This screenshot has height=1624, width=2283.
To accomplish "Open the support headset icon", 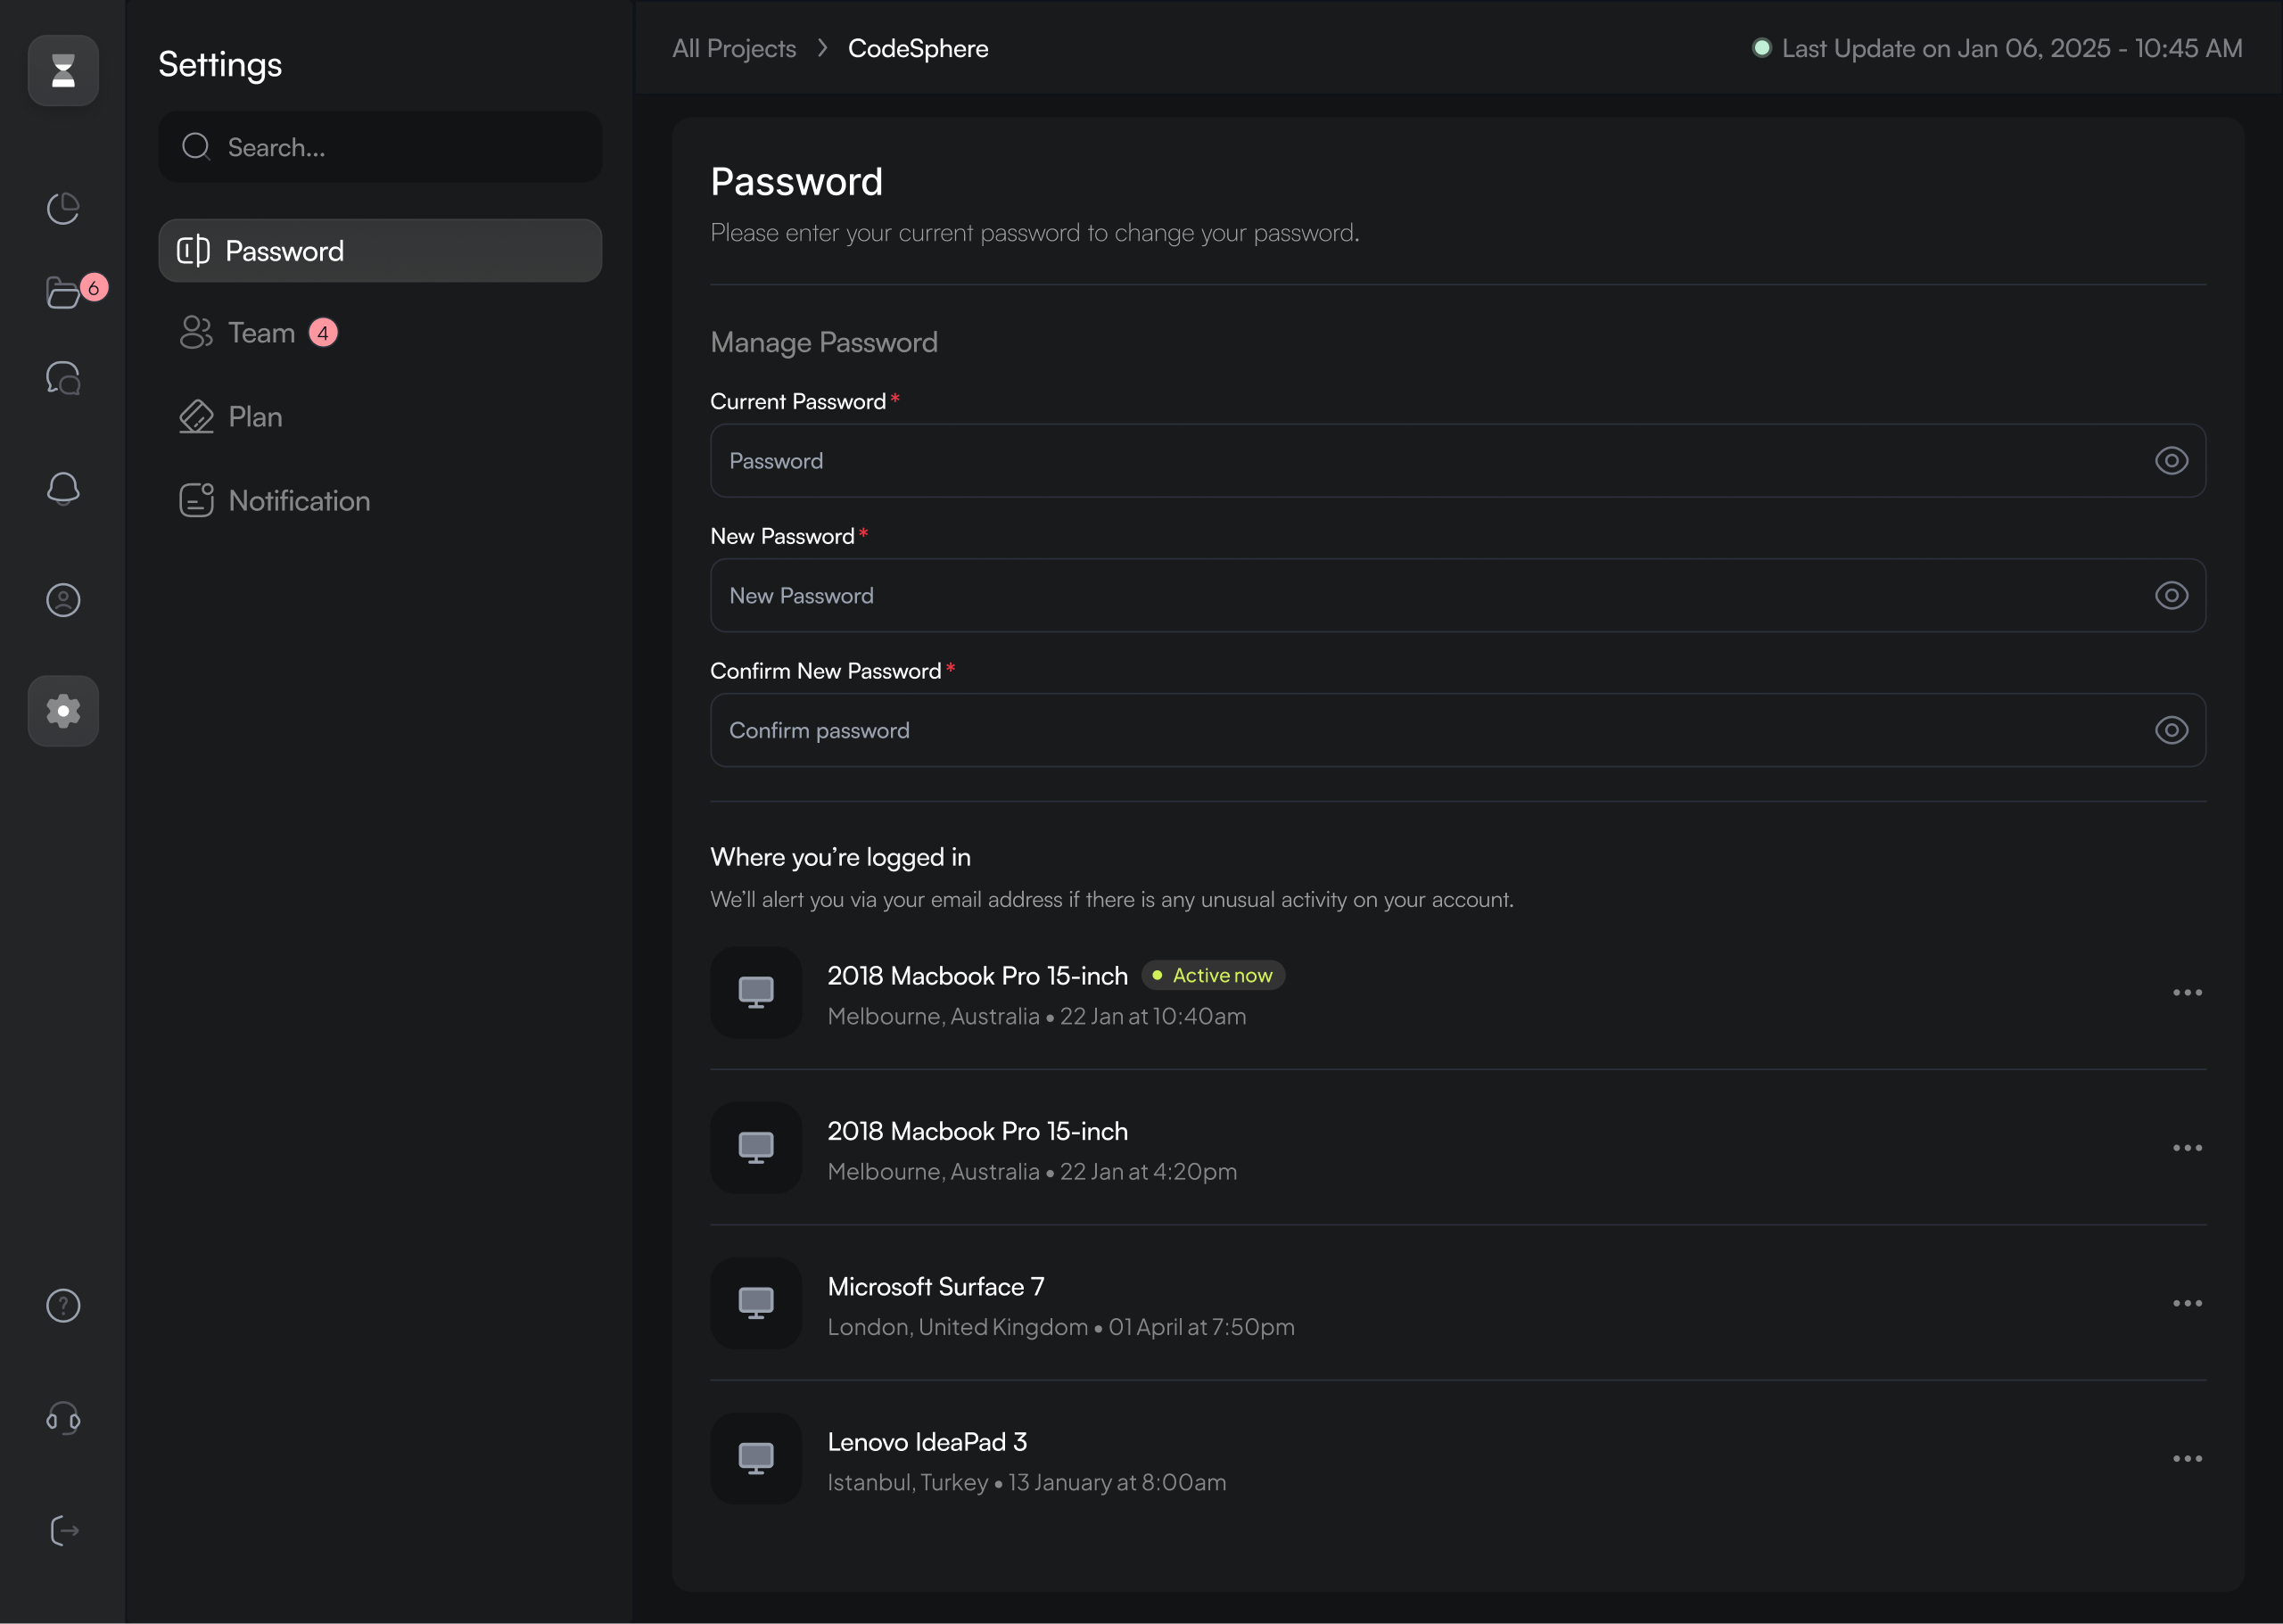I will tap(63, 1418).
